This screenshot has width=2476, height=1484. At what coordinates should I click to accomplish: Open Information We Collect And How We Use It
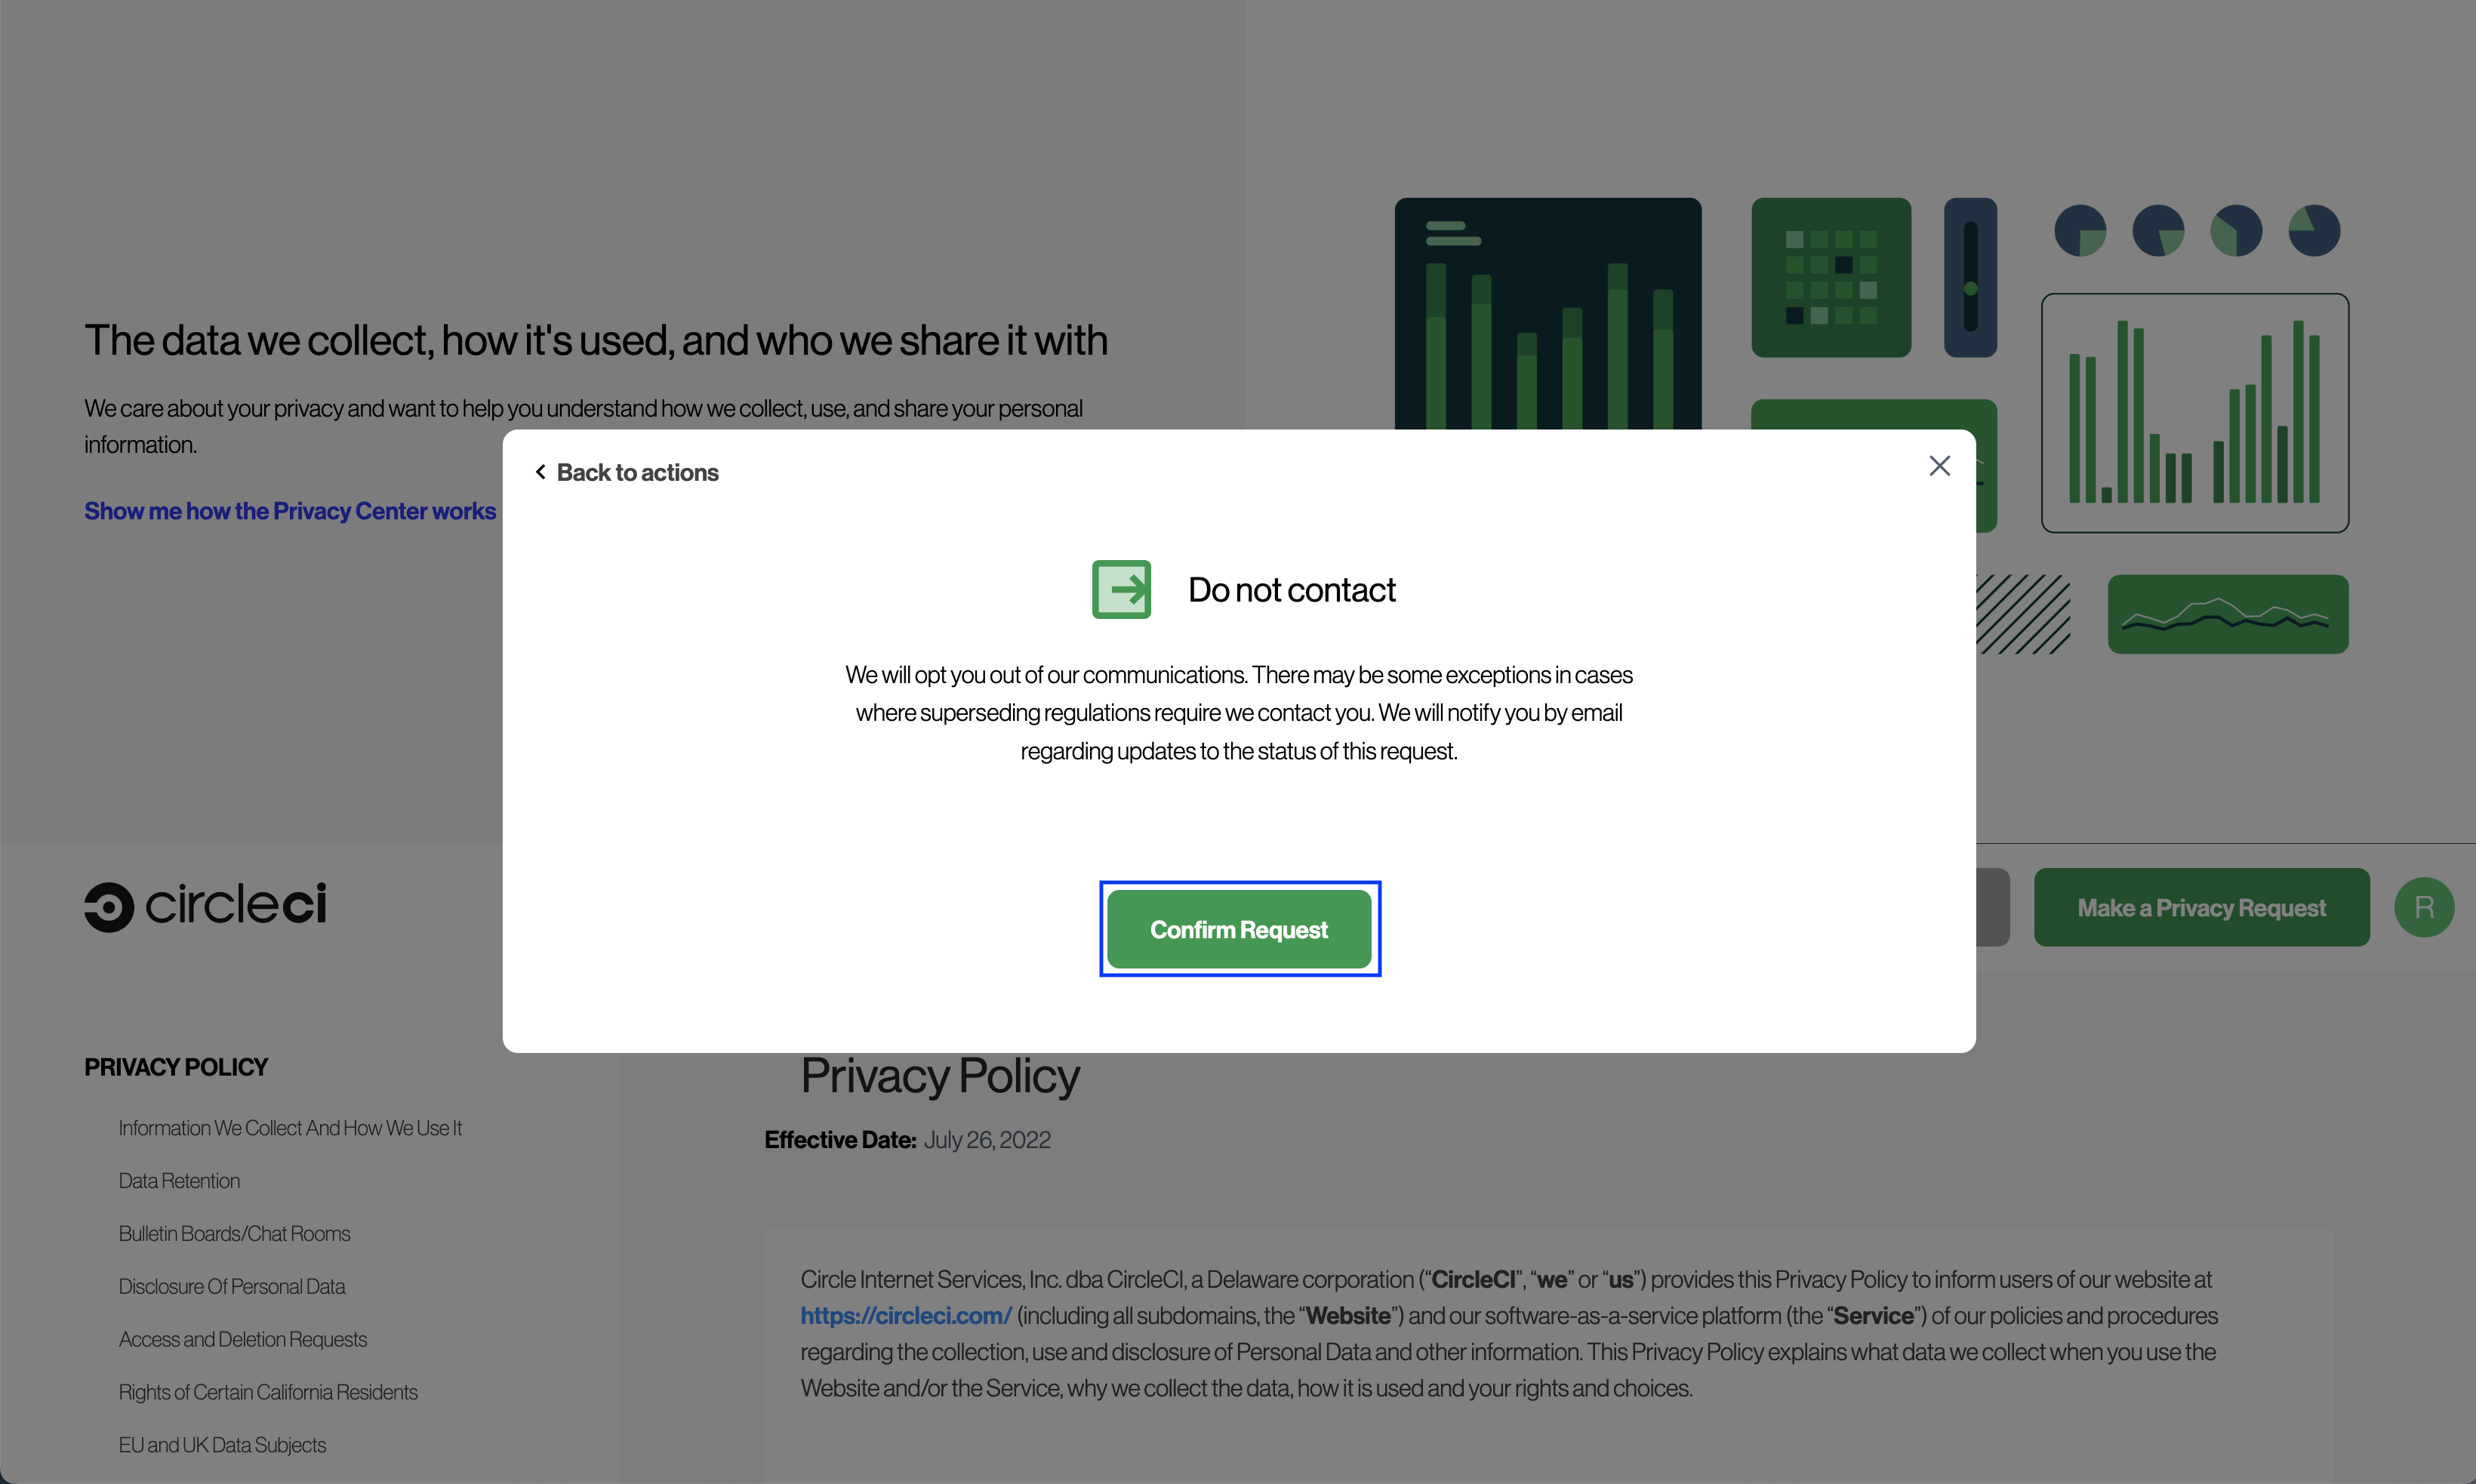pyautogui.click(x=290, y=1128)
